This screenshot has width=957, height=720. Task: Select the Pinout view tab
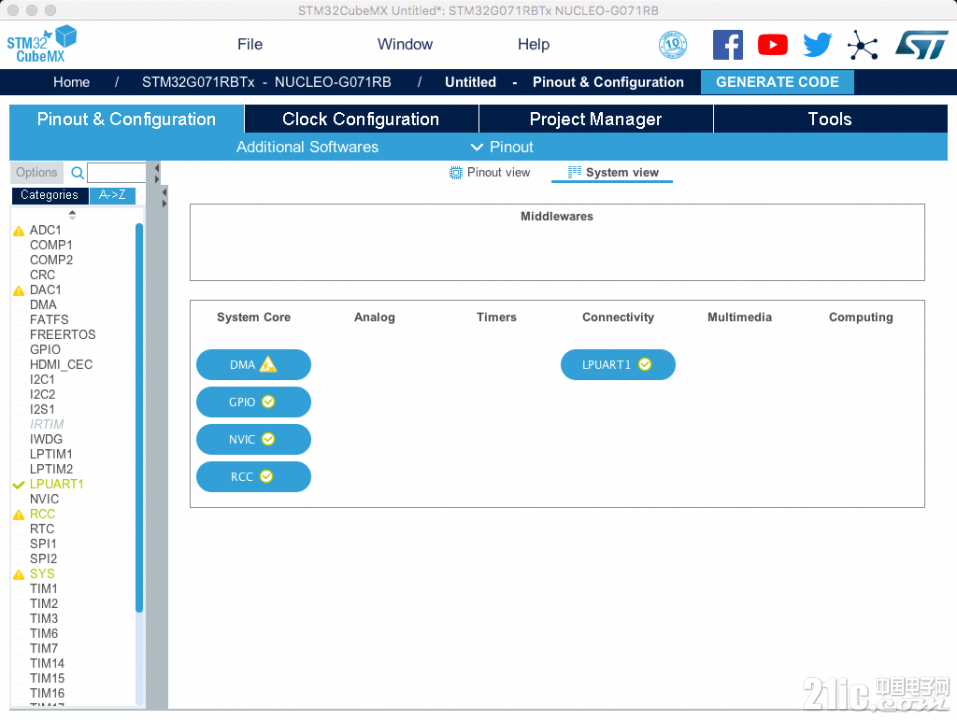490,173
